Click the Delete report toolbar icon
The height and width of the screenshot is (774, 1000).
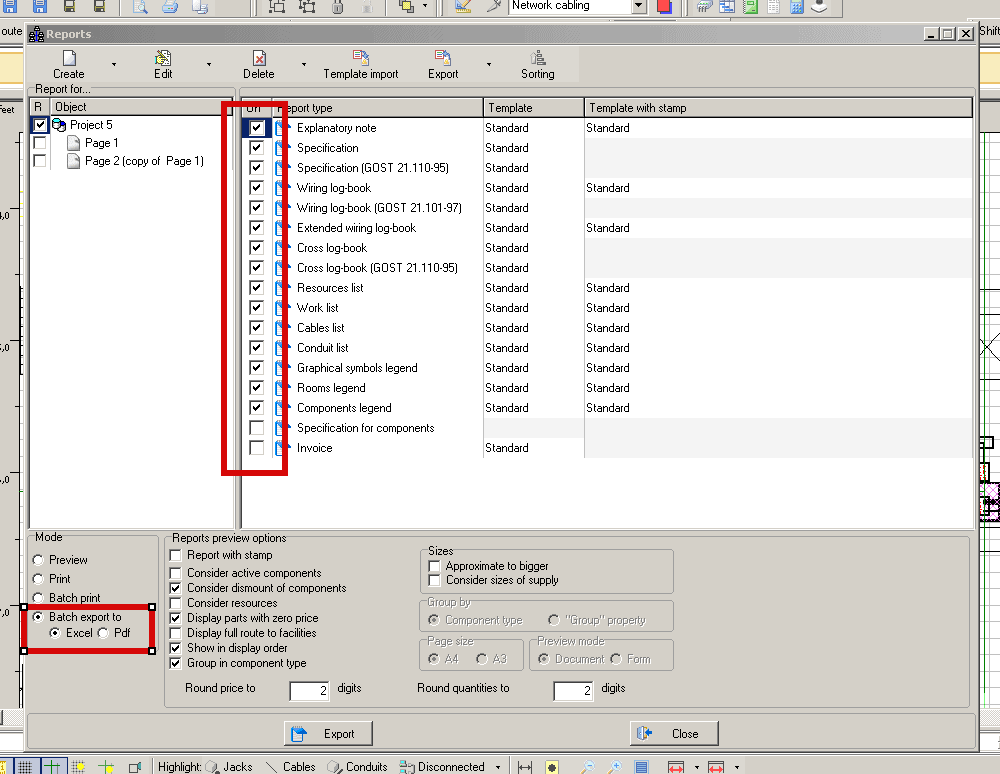click(x=259, y=59)
